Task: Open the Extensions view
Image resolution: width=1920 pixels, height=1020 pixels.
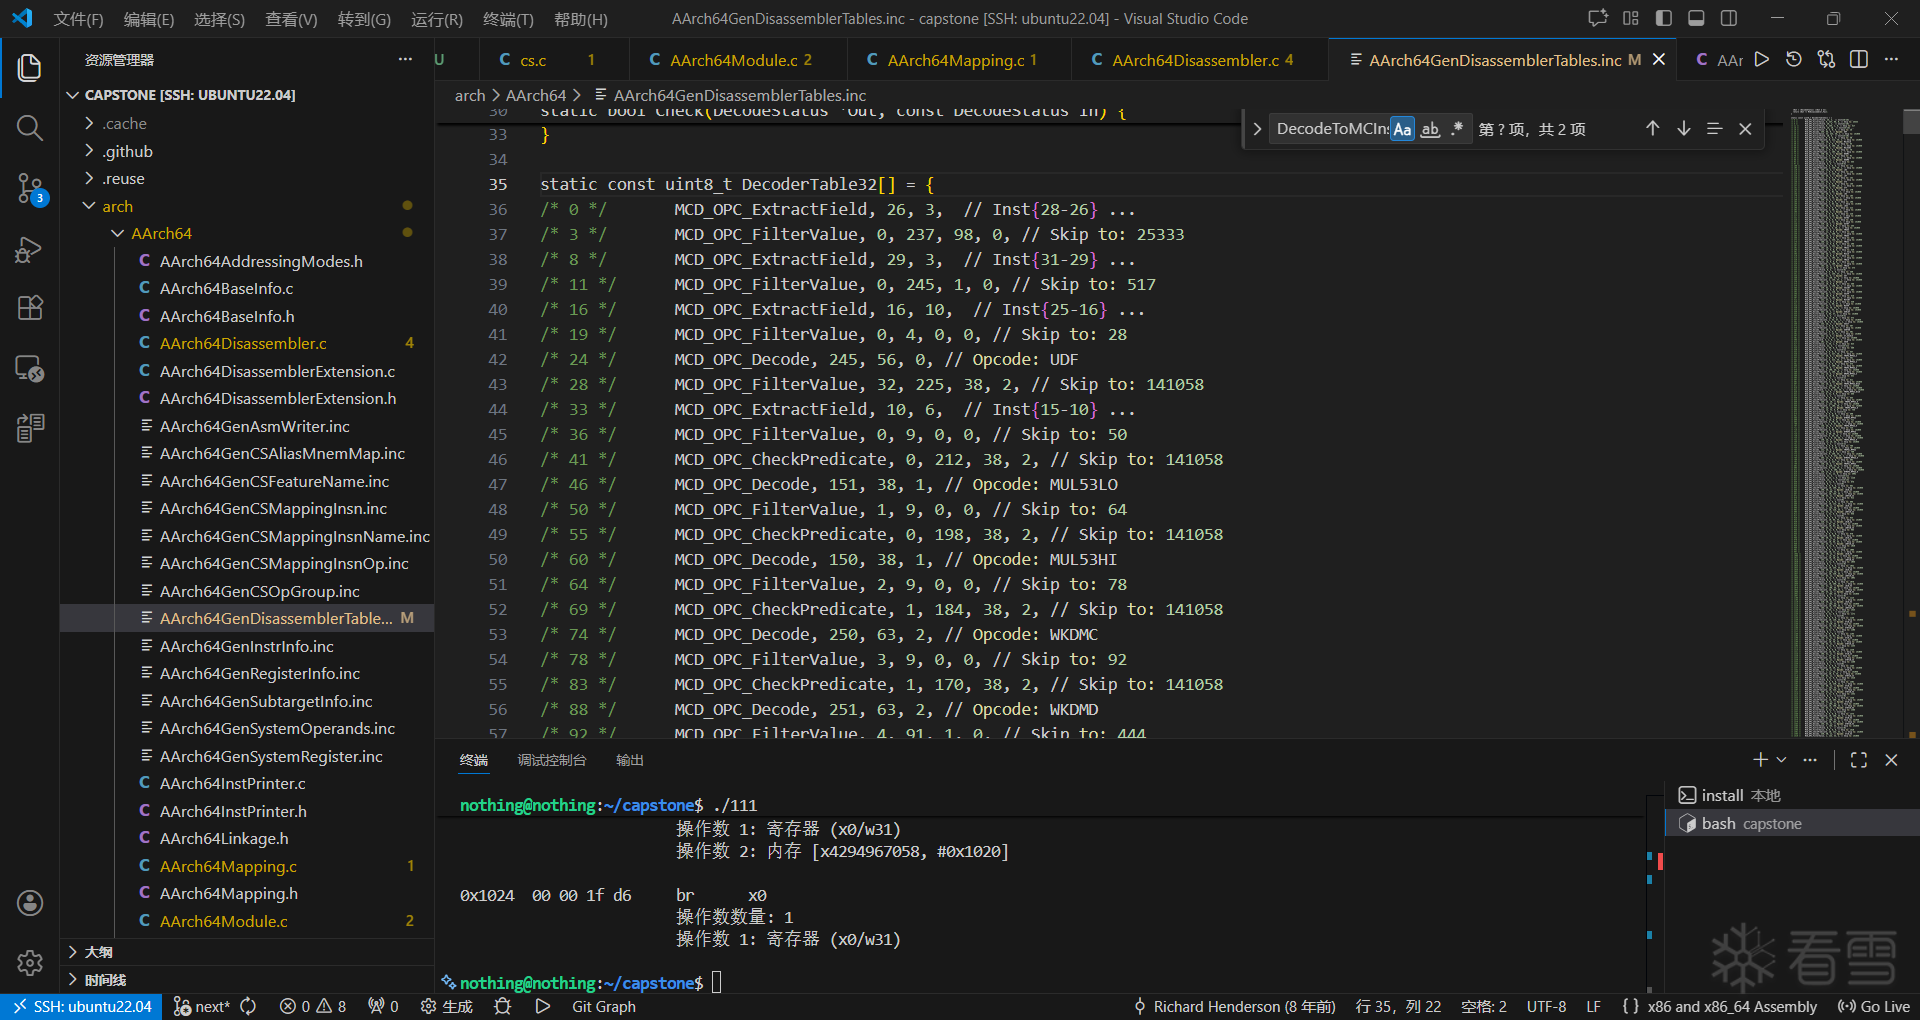Action: pyautogui.click(x=30, y=308)
